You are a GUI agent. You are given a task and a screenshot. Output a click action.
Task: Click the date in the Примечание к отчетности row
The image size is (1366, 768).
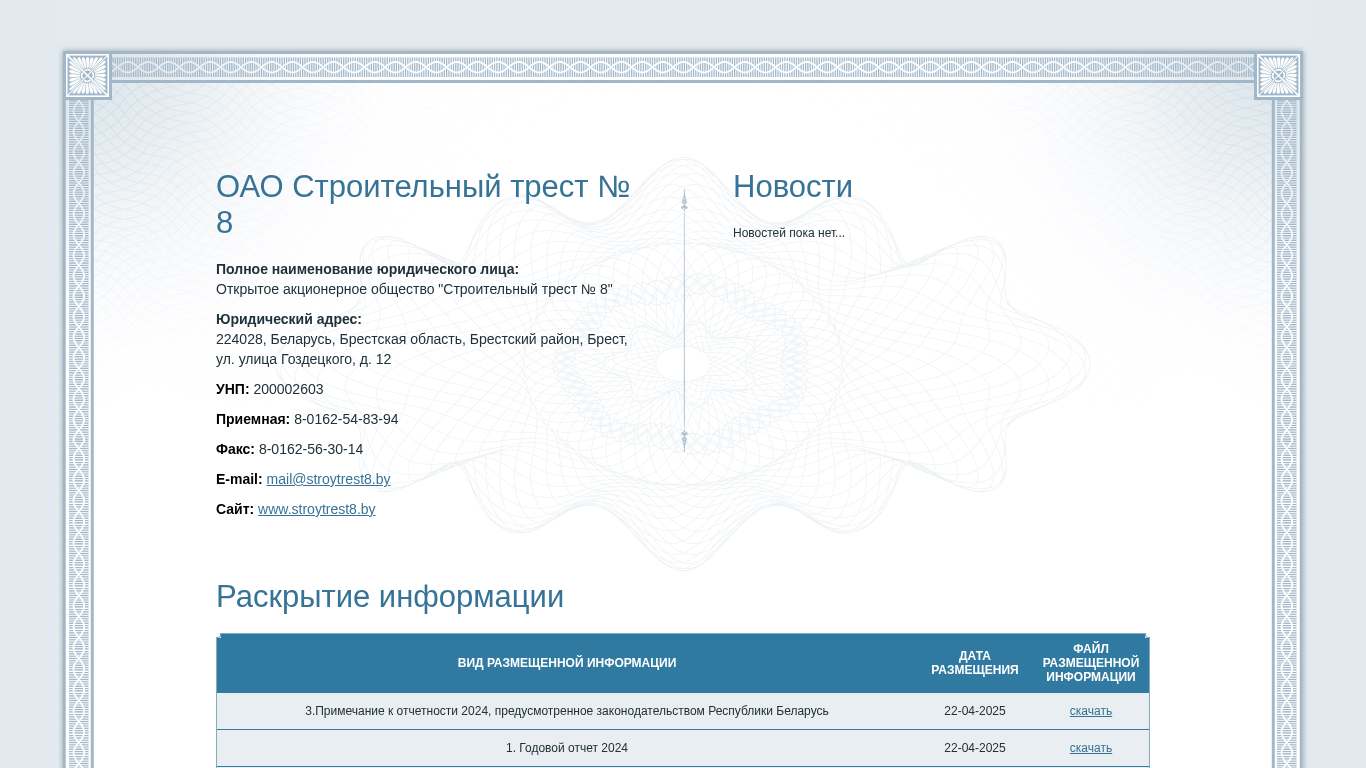coord(974,711)
